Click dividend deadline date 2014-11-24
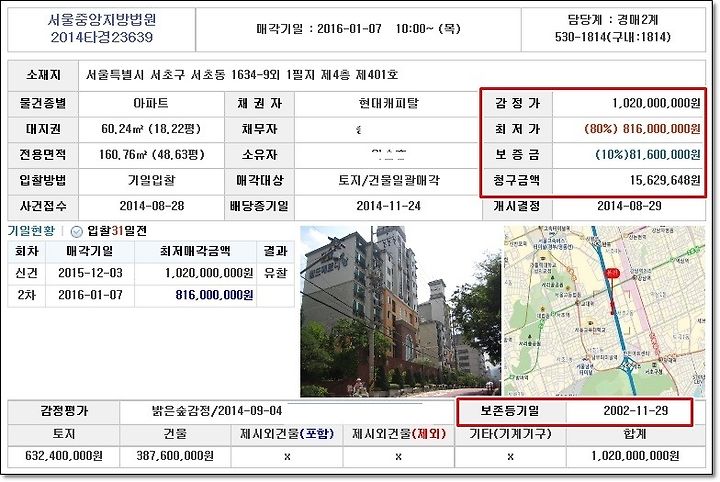The height and width of the screenshot is (482, 720). pyautogui.click(x=388, y=206)
